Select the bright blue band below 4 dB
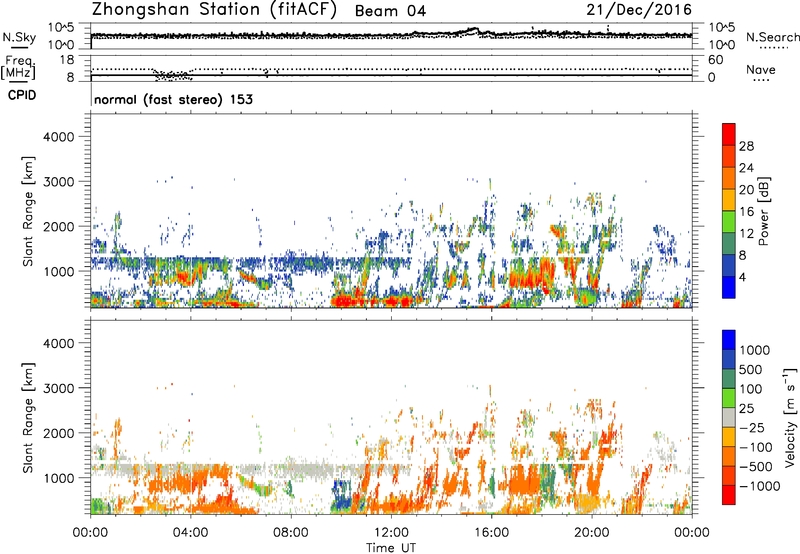 point(729,287)
